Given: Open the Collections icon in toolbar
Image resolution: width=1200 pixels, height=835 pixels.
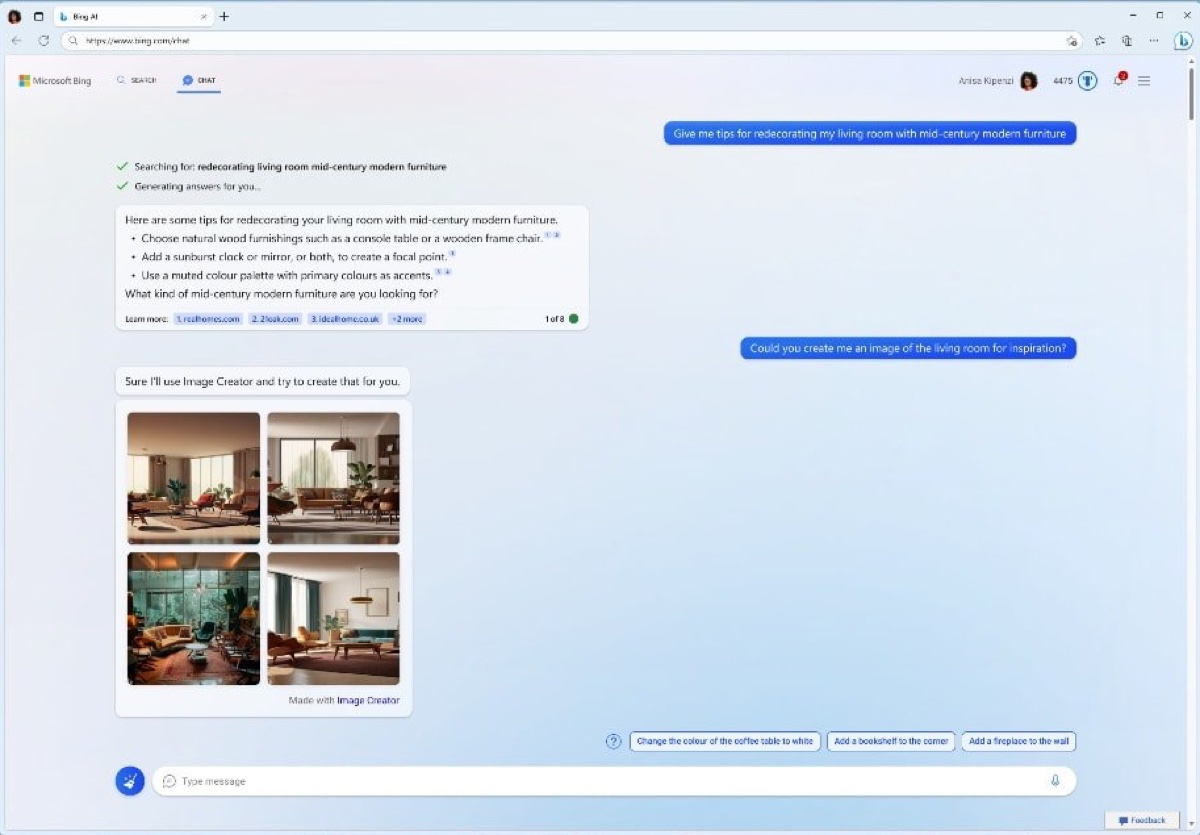Looking at the screenshot, I should (1127, 41).
